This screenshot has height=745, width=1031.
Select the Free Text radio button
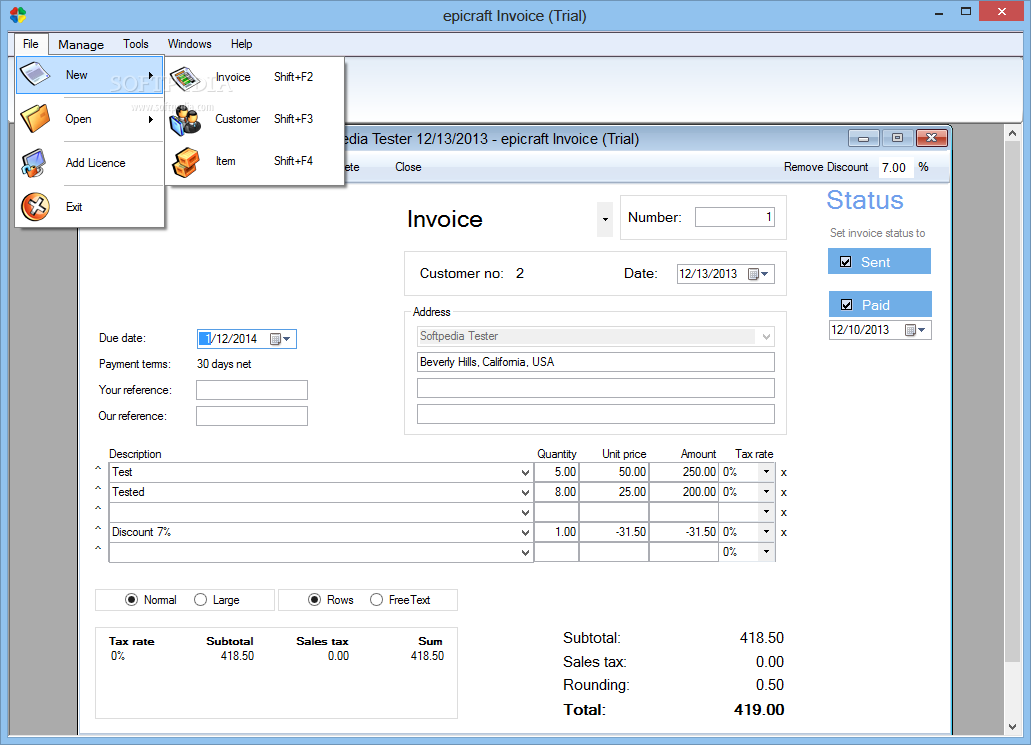coord(376,600)
